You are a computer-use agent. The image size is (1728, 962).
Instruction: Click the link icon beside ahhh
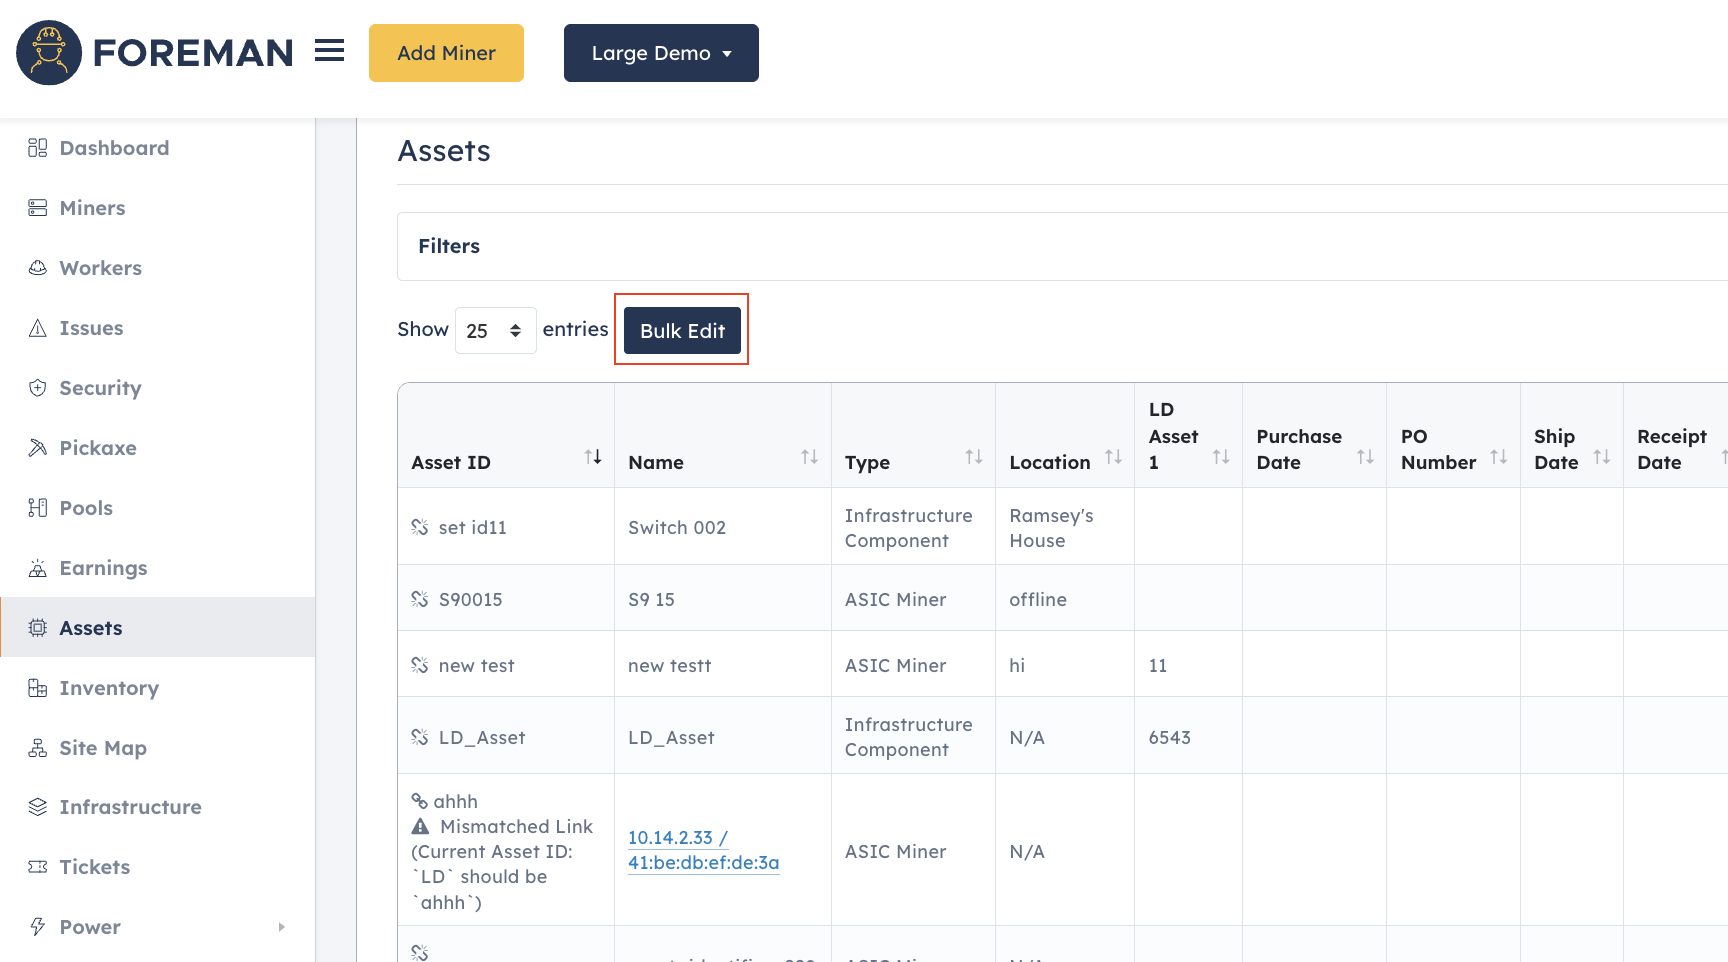pos(420,801)
